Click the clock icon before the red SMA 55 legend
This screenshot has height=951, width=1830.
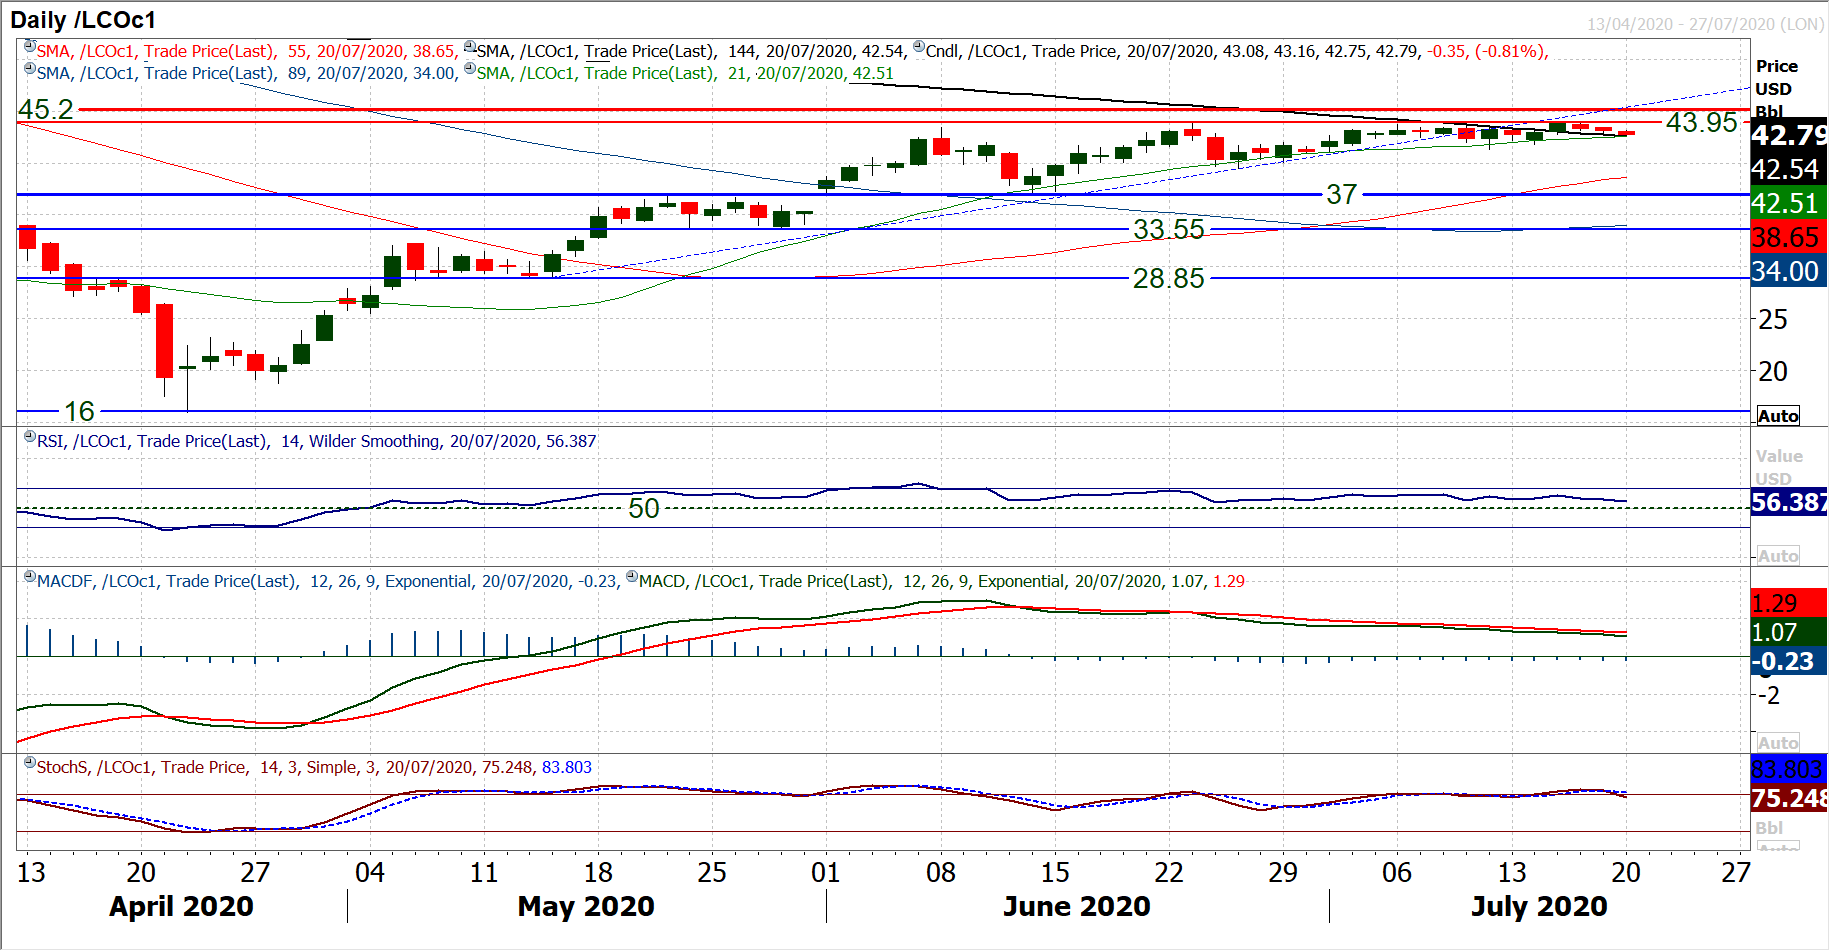tap(30, 46)
